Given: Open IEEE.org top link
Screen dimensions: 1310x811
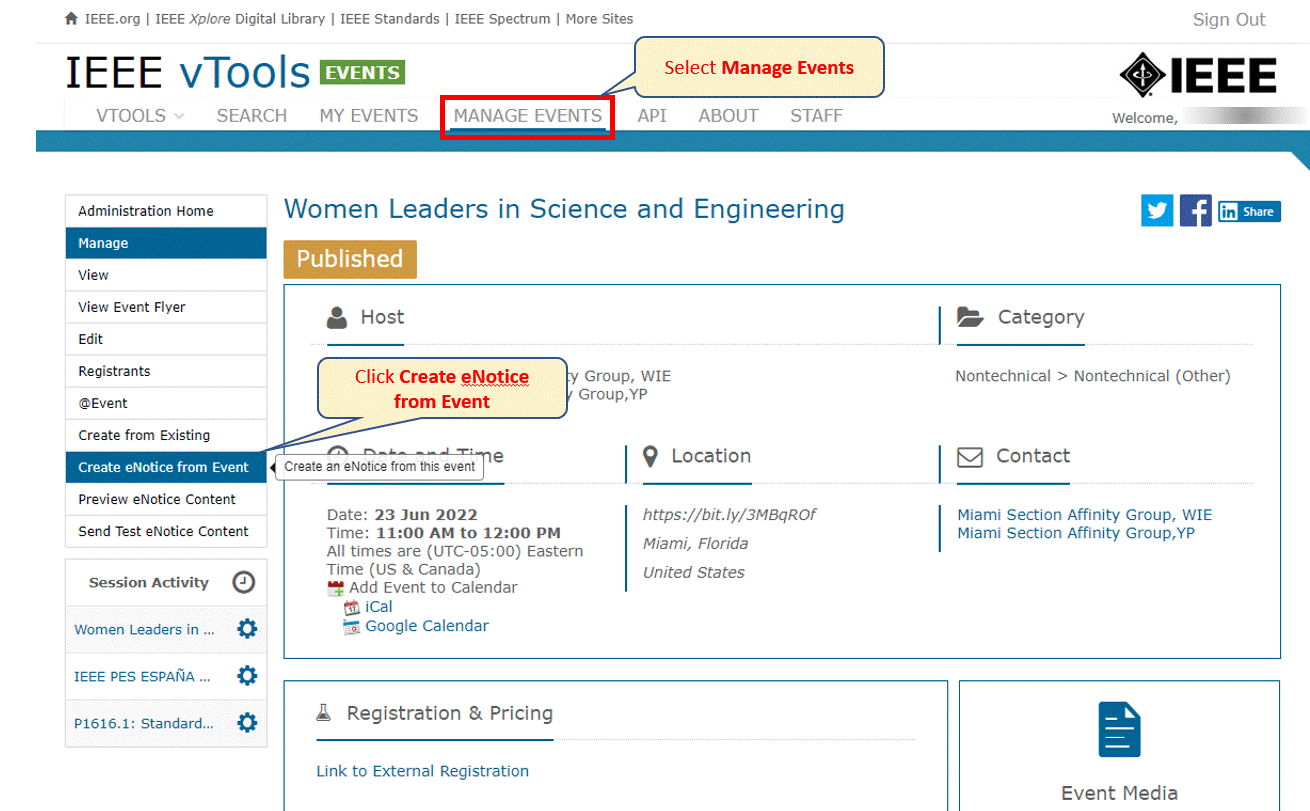Looking at the screenshot, I should (x=110, y=19).
